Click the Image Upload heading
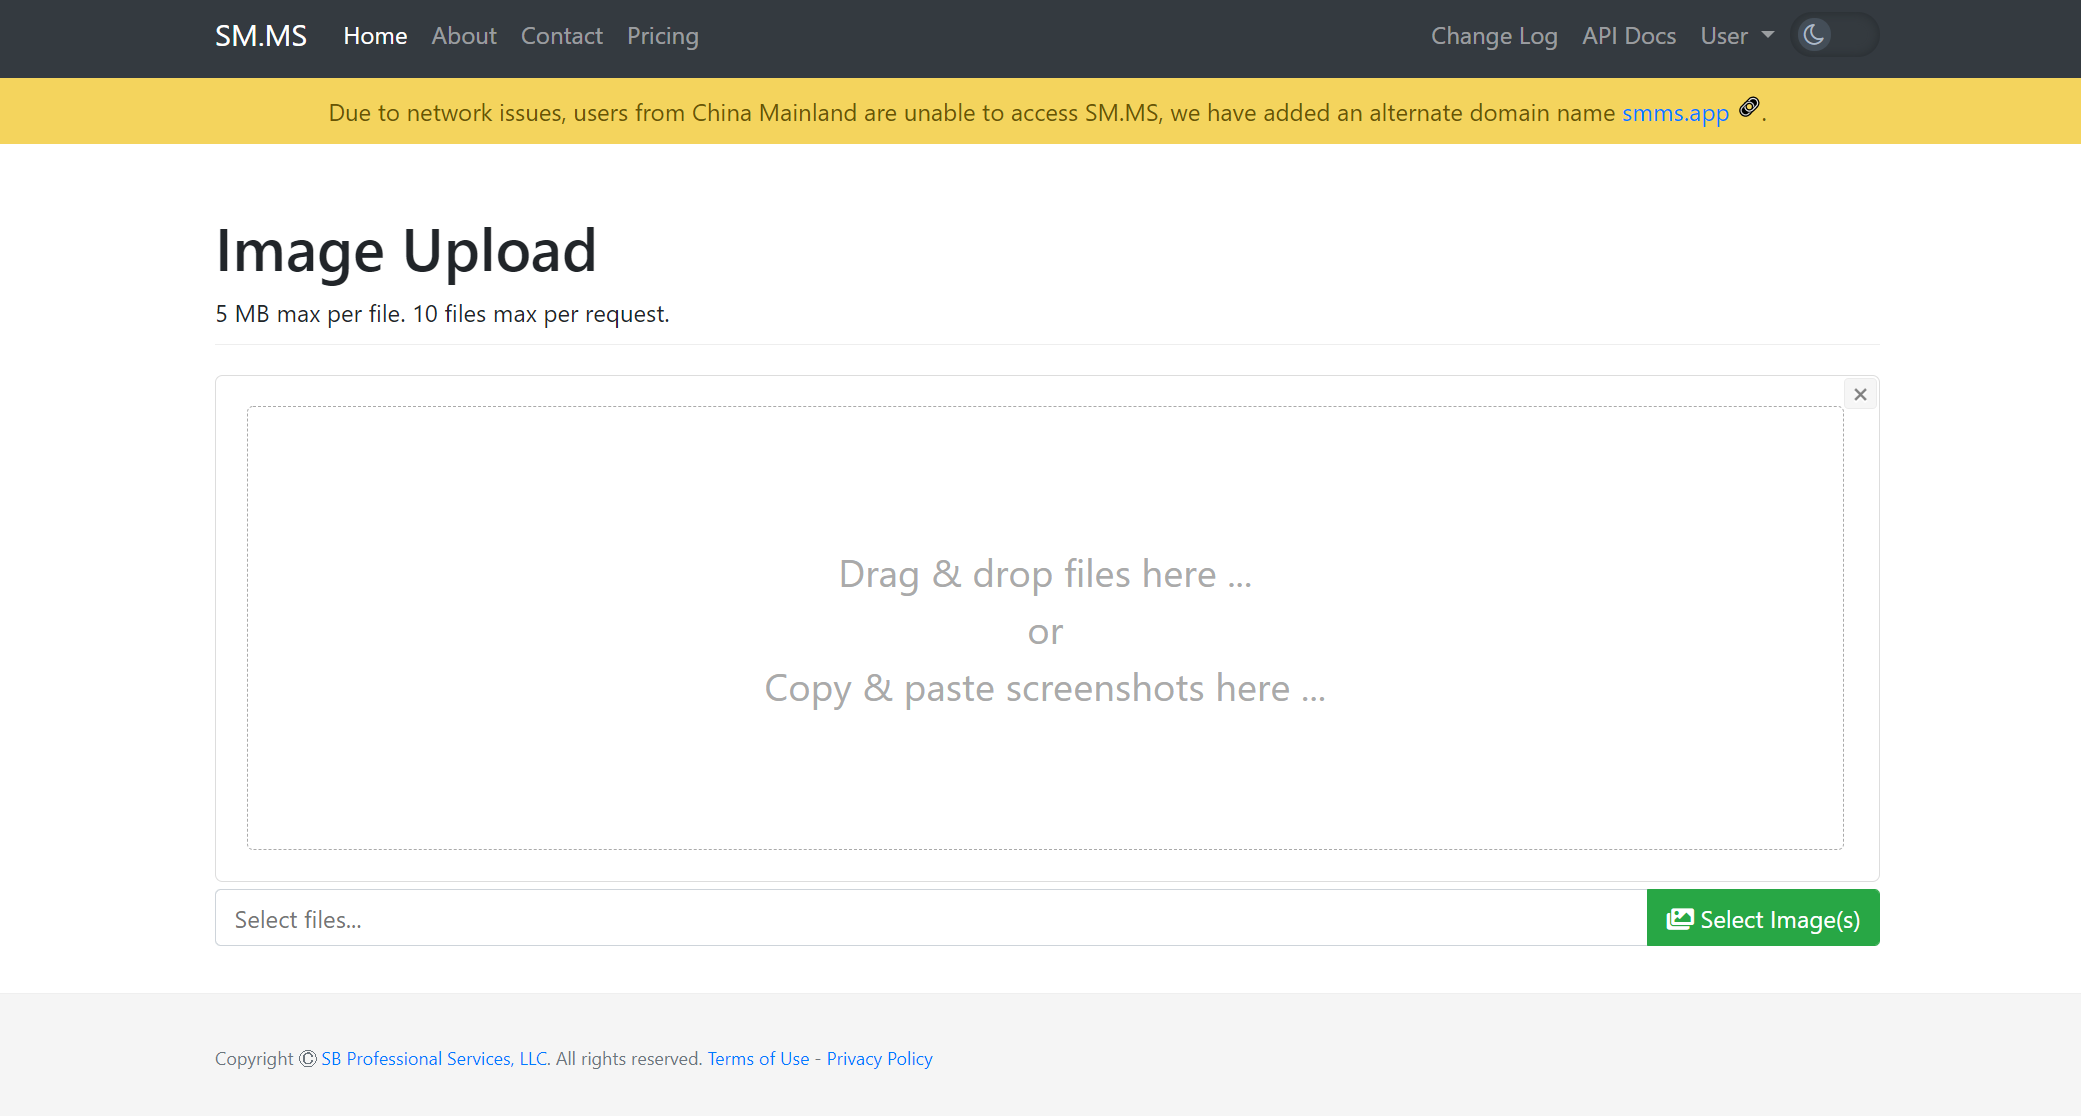Viewport: 2081px width, 1116px height. (406, 250)
